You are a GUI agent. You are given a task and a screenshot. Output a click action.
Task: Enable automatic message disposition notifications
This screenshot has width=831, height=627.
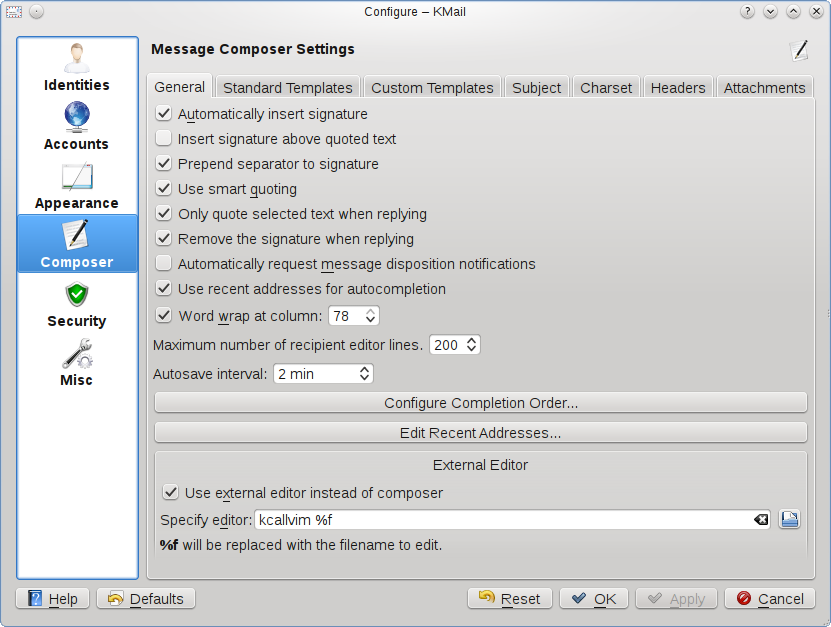coord(164,263)
